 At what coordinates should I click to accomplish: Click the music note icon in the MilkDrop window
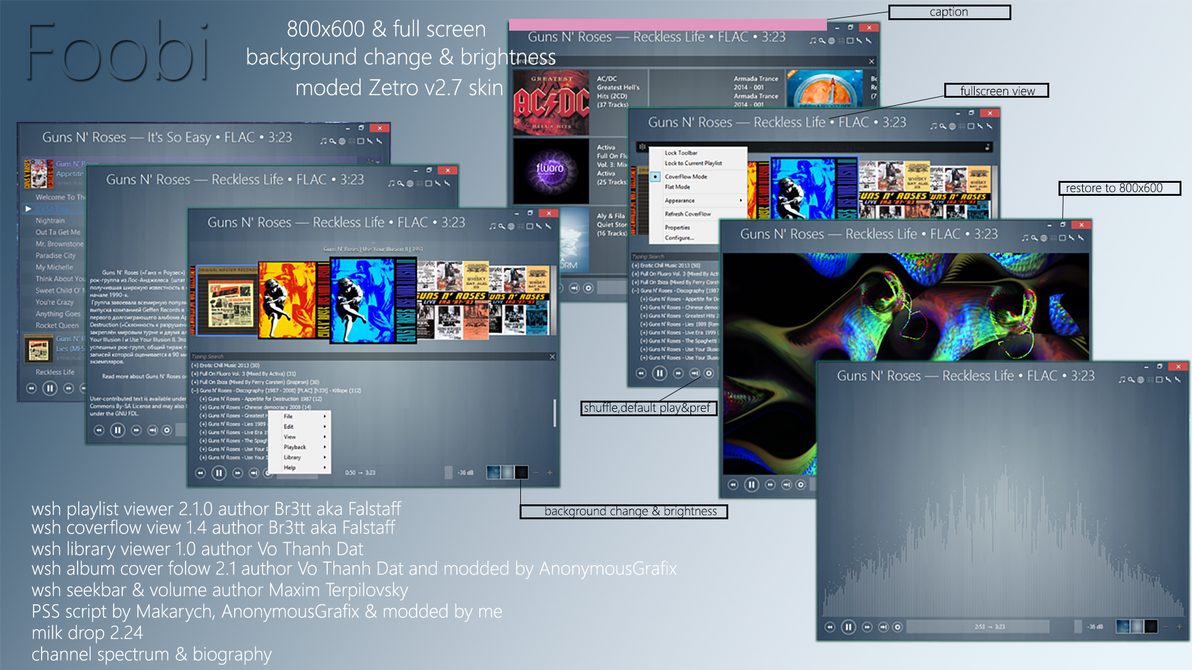click(1026, 238)
